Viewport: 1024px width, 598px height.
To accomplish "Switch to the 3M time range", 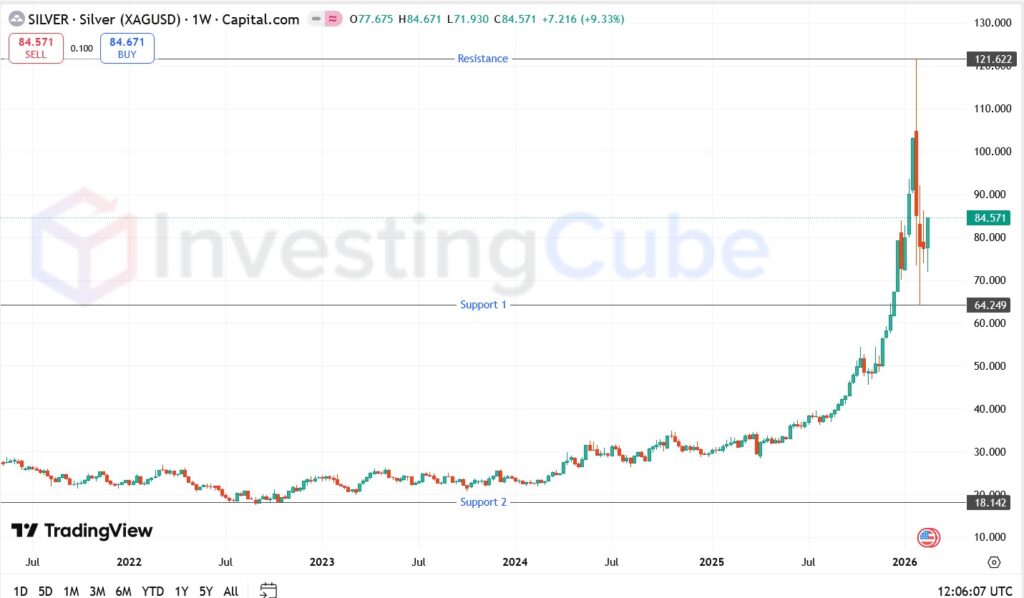I will point(97,591).
